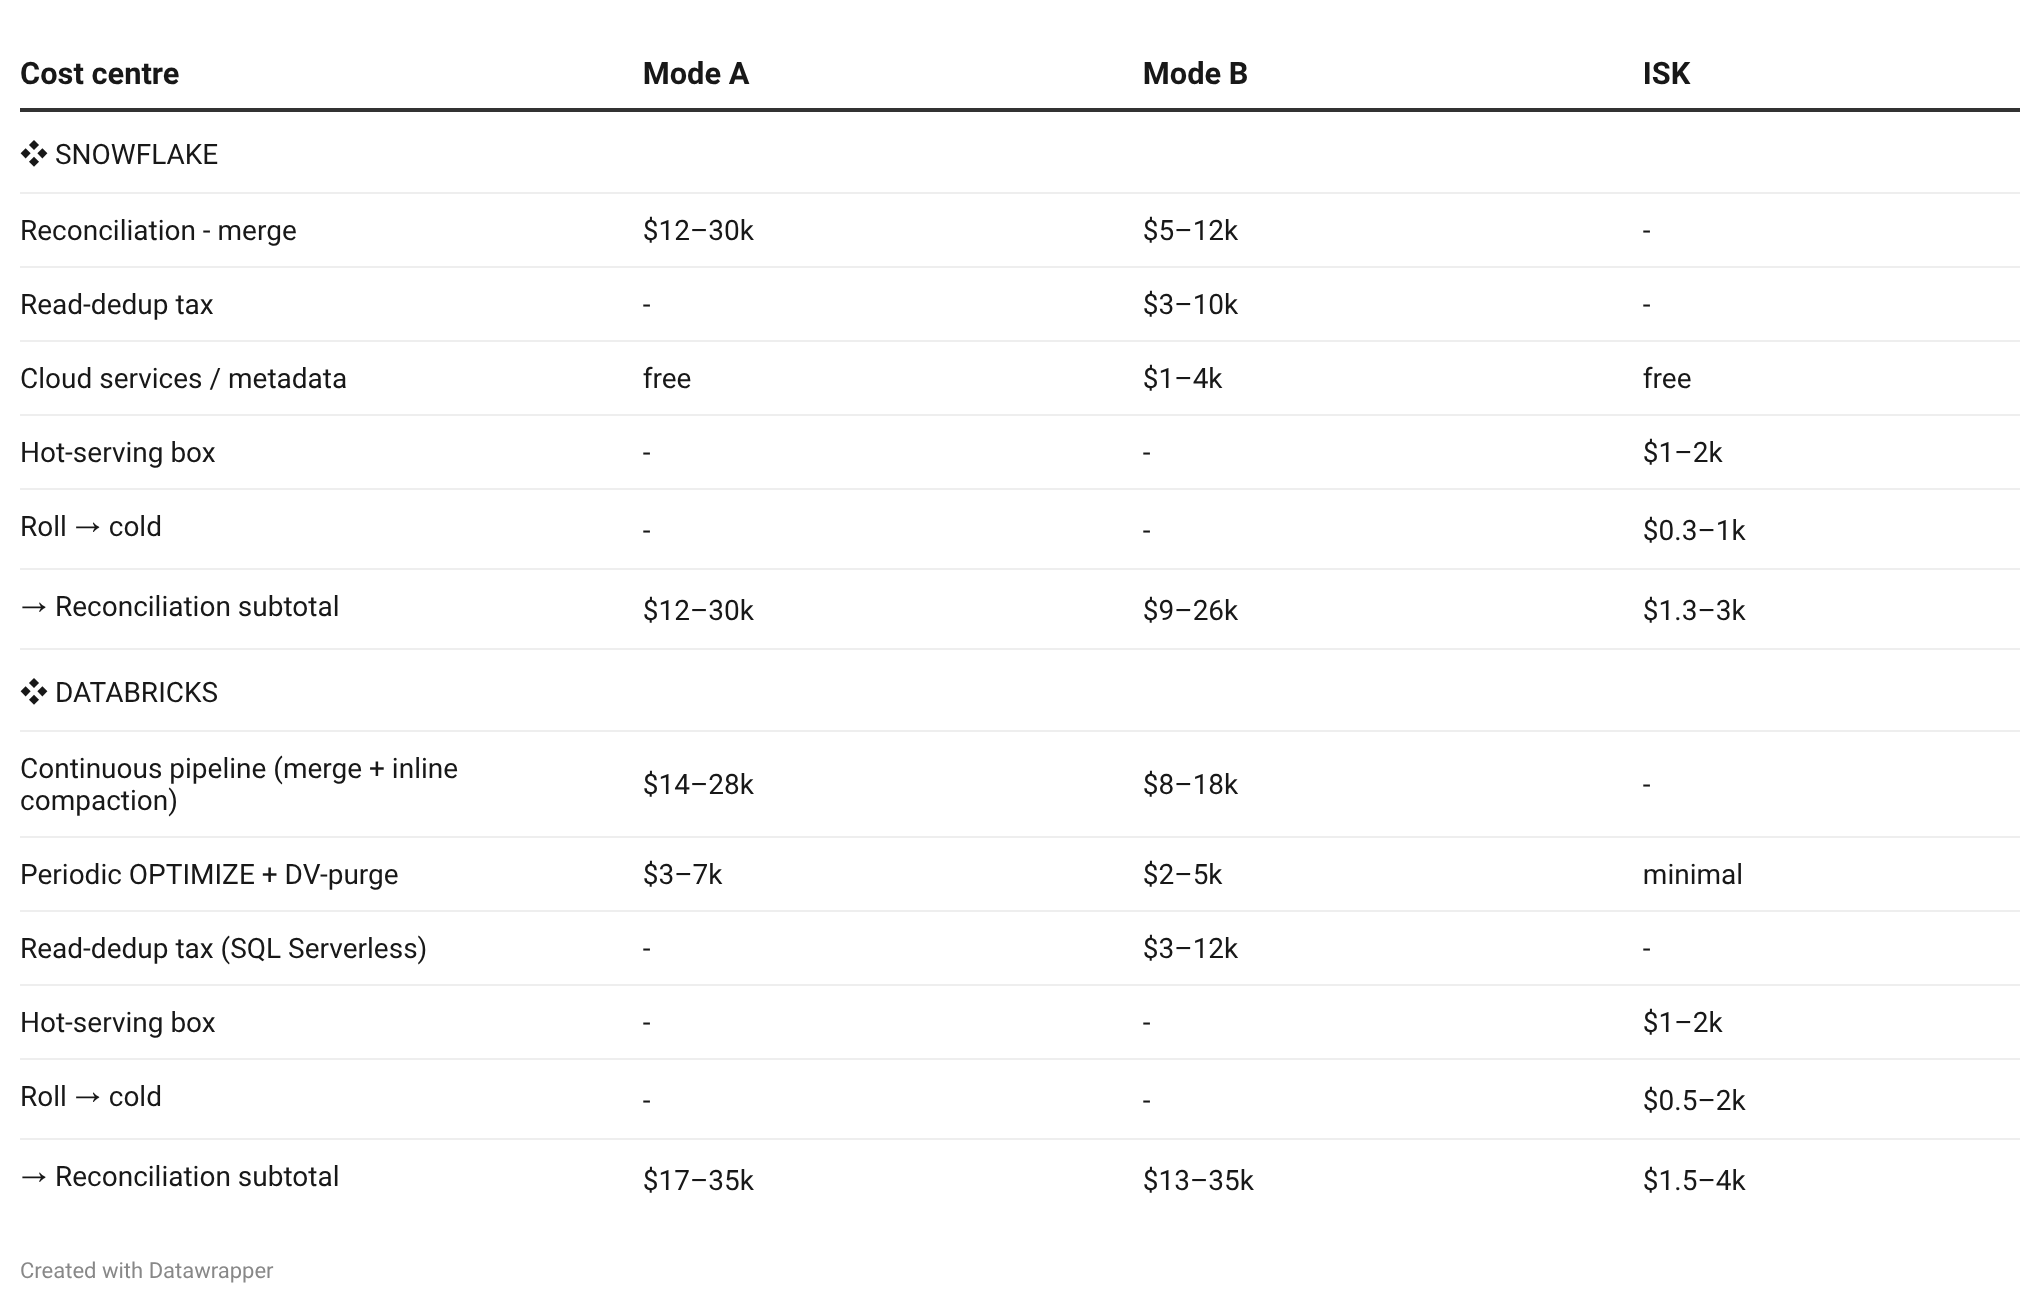Click the Snowflake Roll → cold $0.3–1k value

[x=1694, y=530]
